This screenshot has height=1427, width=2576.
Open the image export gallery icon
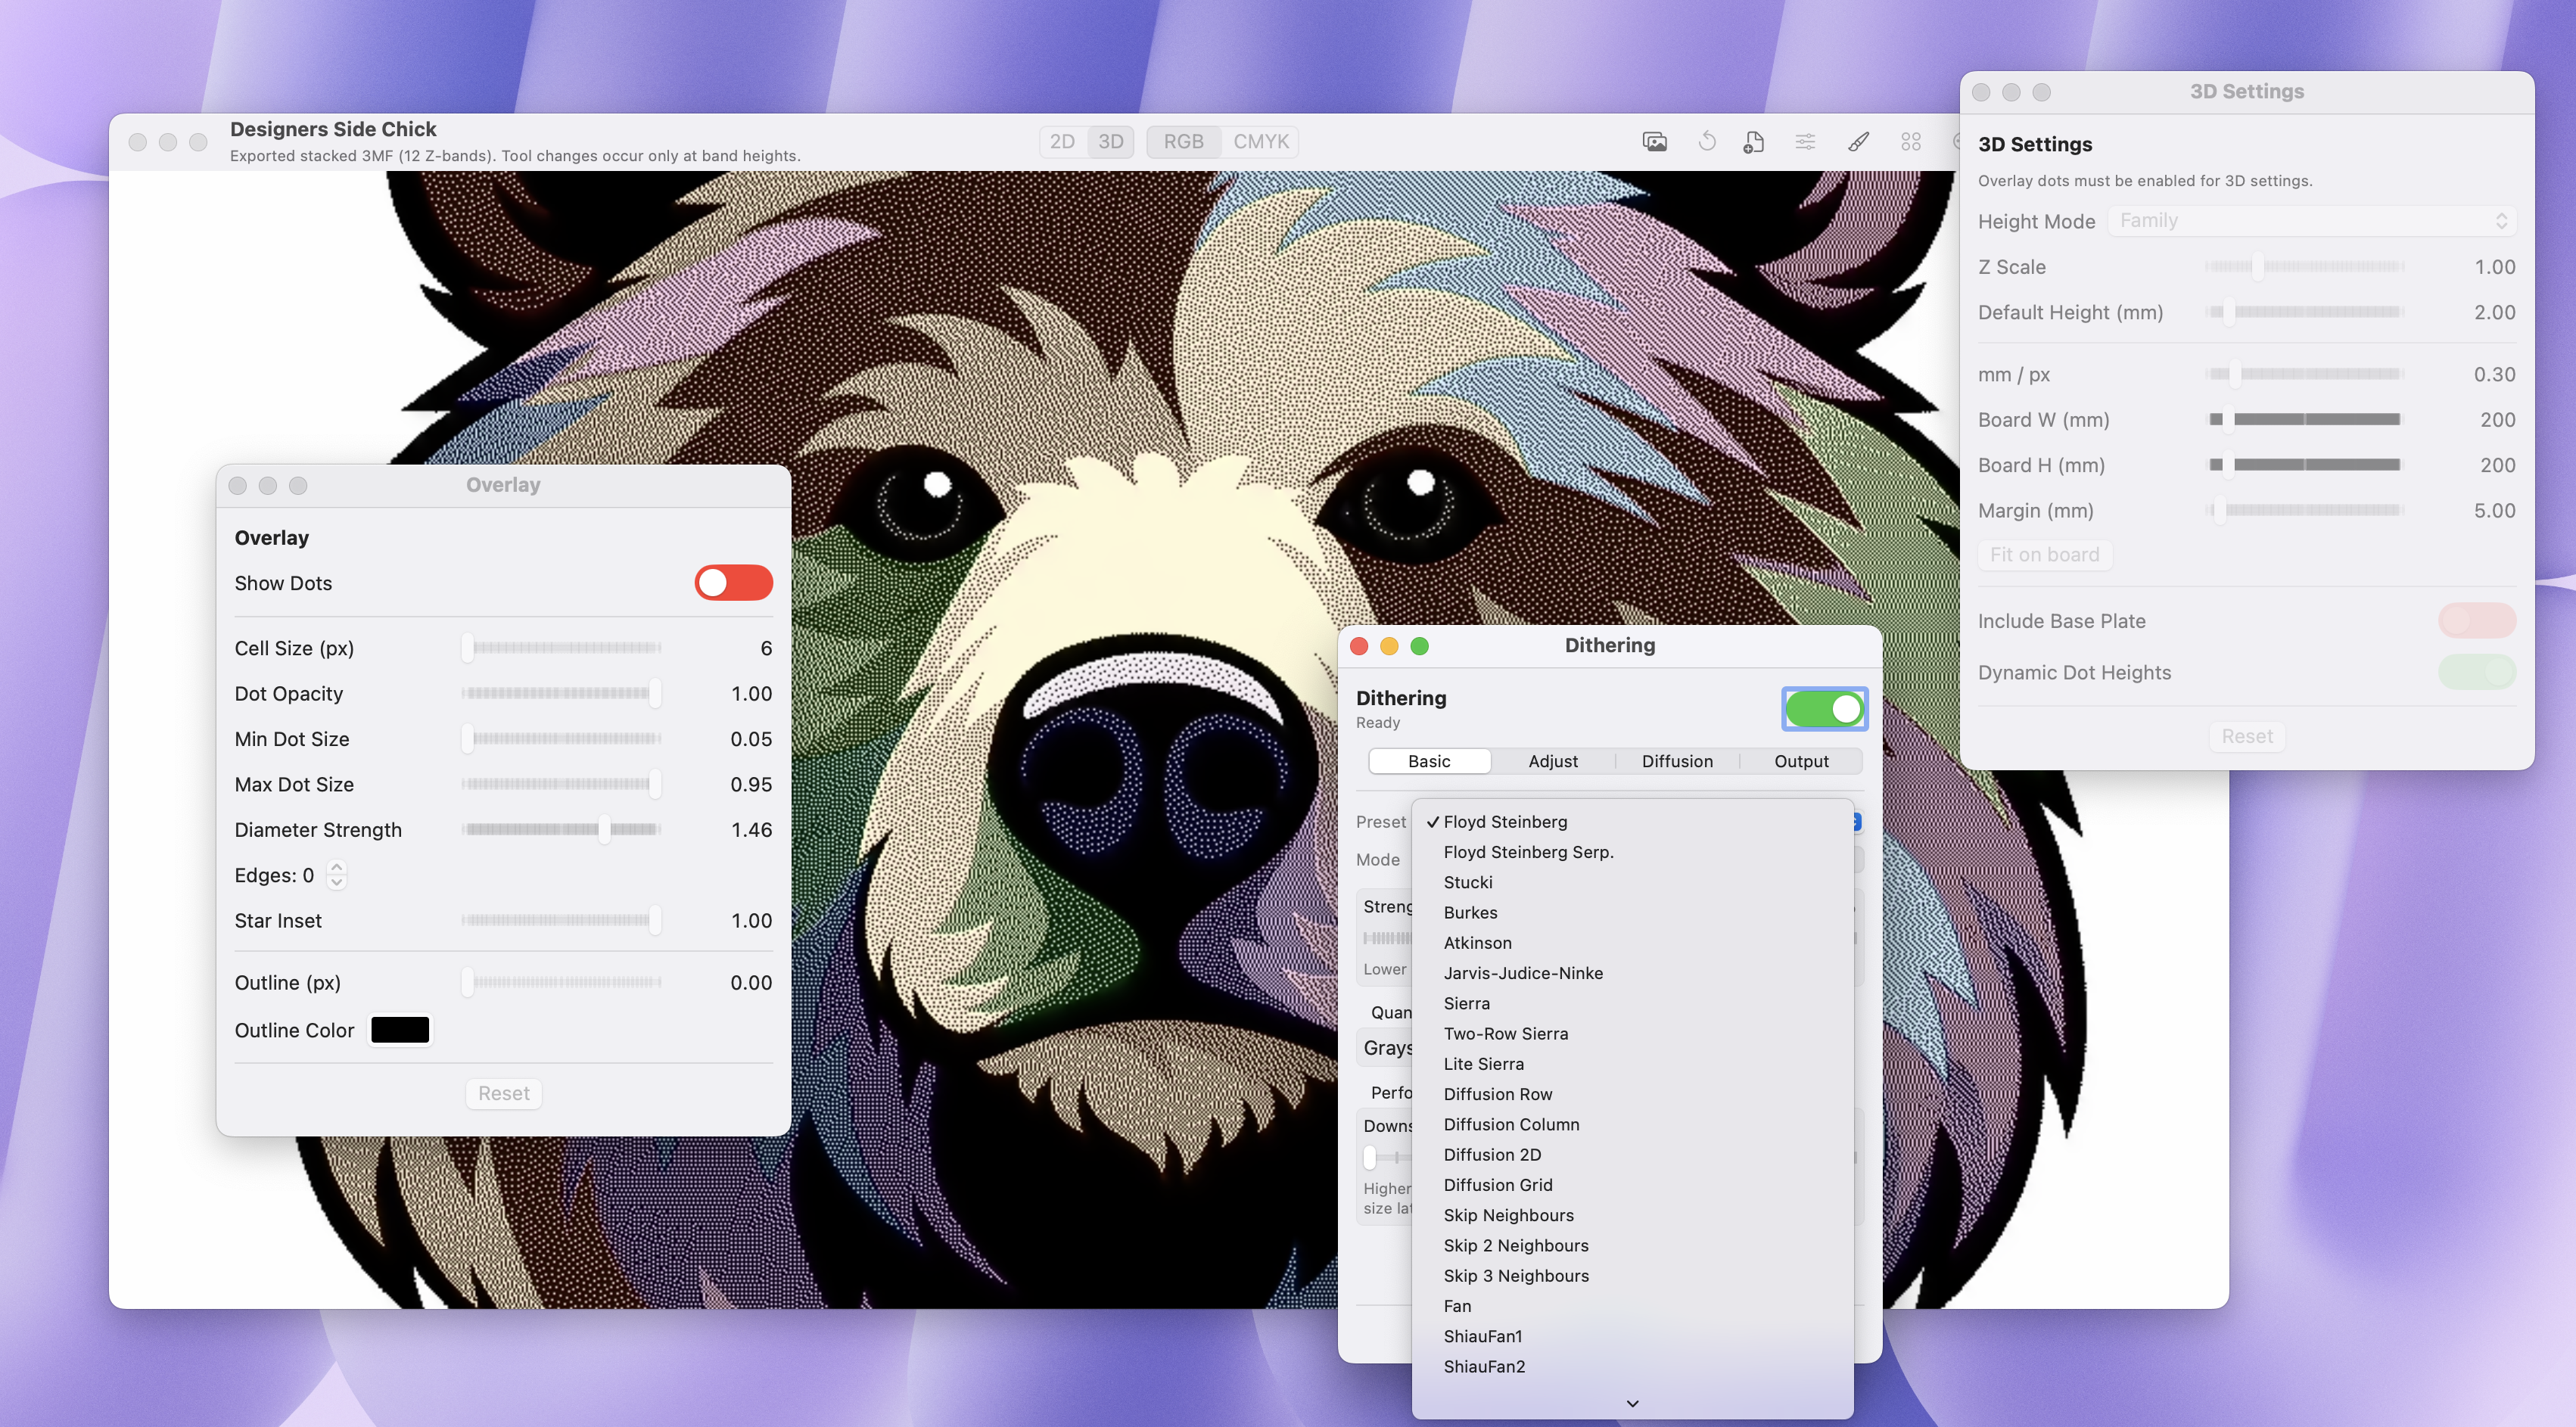click(1655, 141)
